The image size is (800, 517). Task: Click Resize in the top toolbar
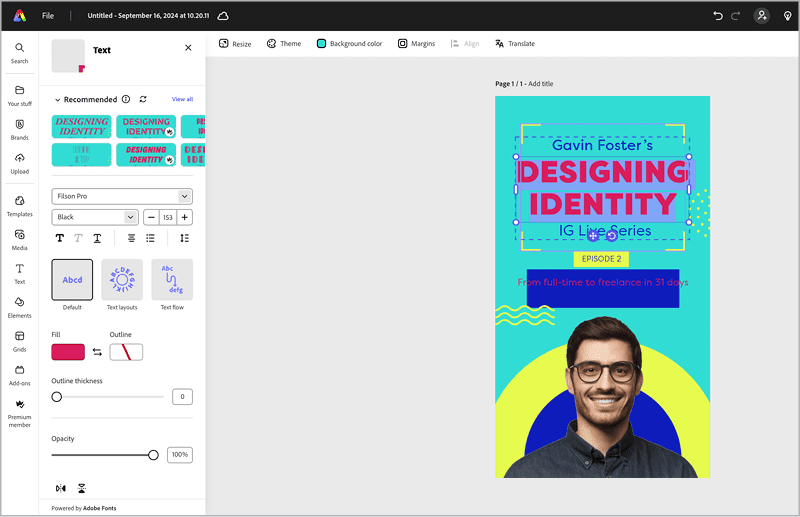tap(235, 44)
